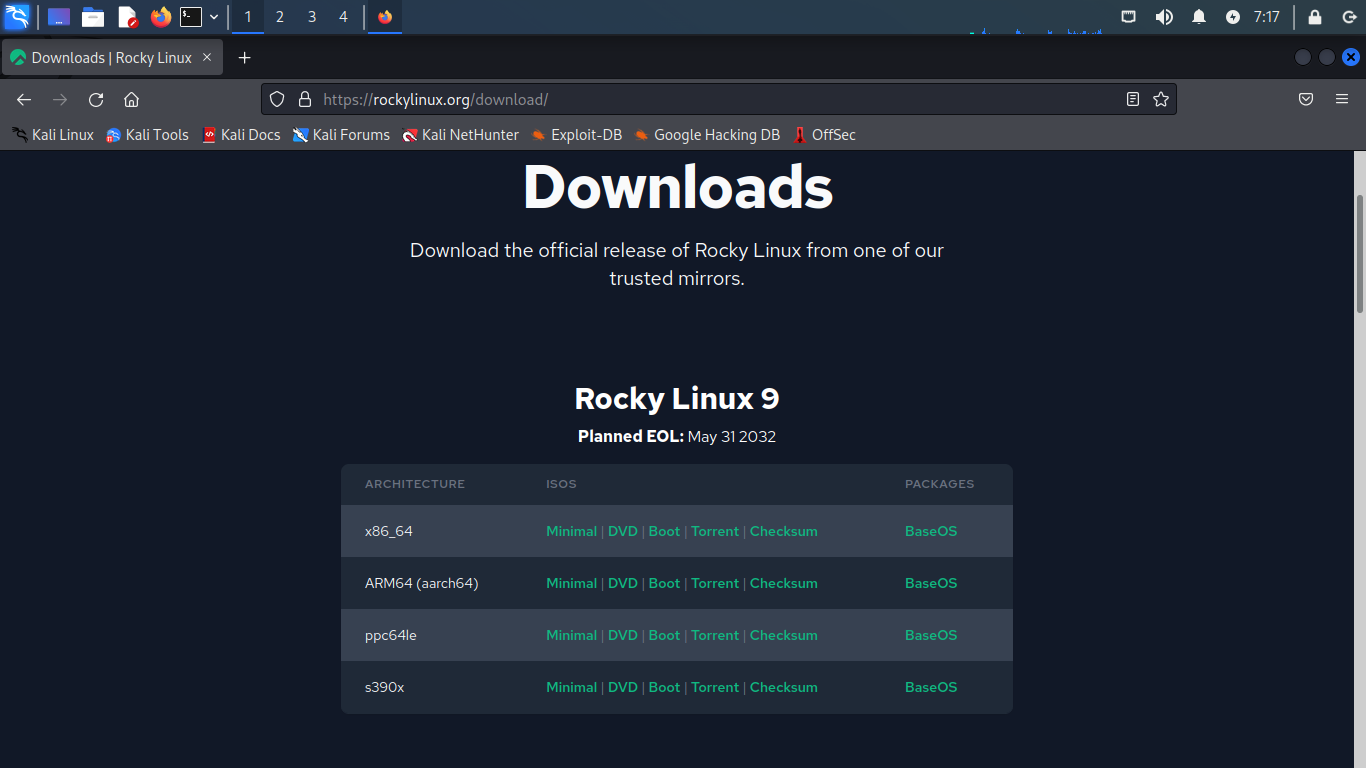Reload the current page

coord(96,100)
